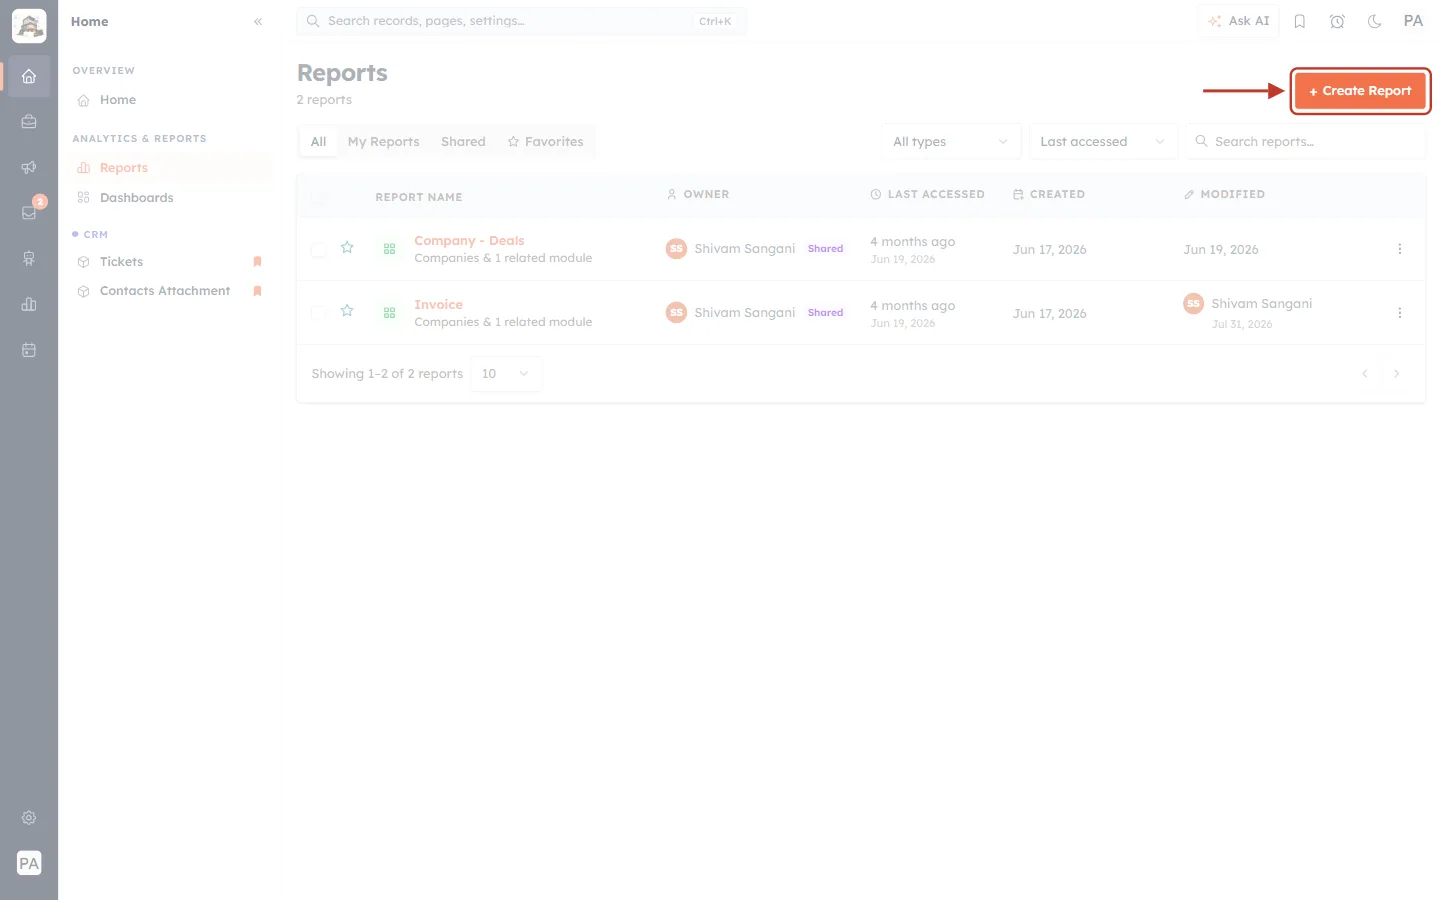
Task: Open the PA profile avatar in the top bar
Action: tap(1413, 21)
